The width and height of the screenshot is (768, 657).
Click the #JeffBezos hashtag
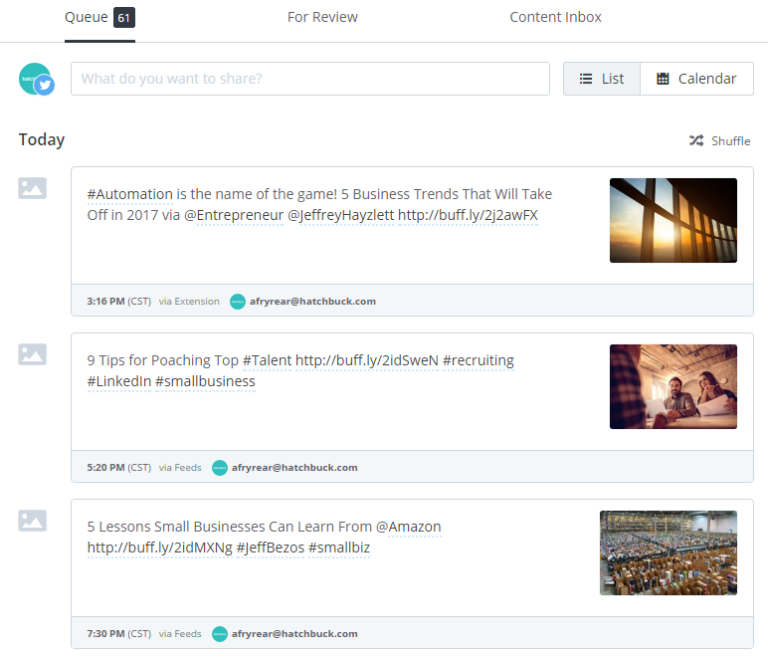[270, 548]
